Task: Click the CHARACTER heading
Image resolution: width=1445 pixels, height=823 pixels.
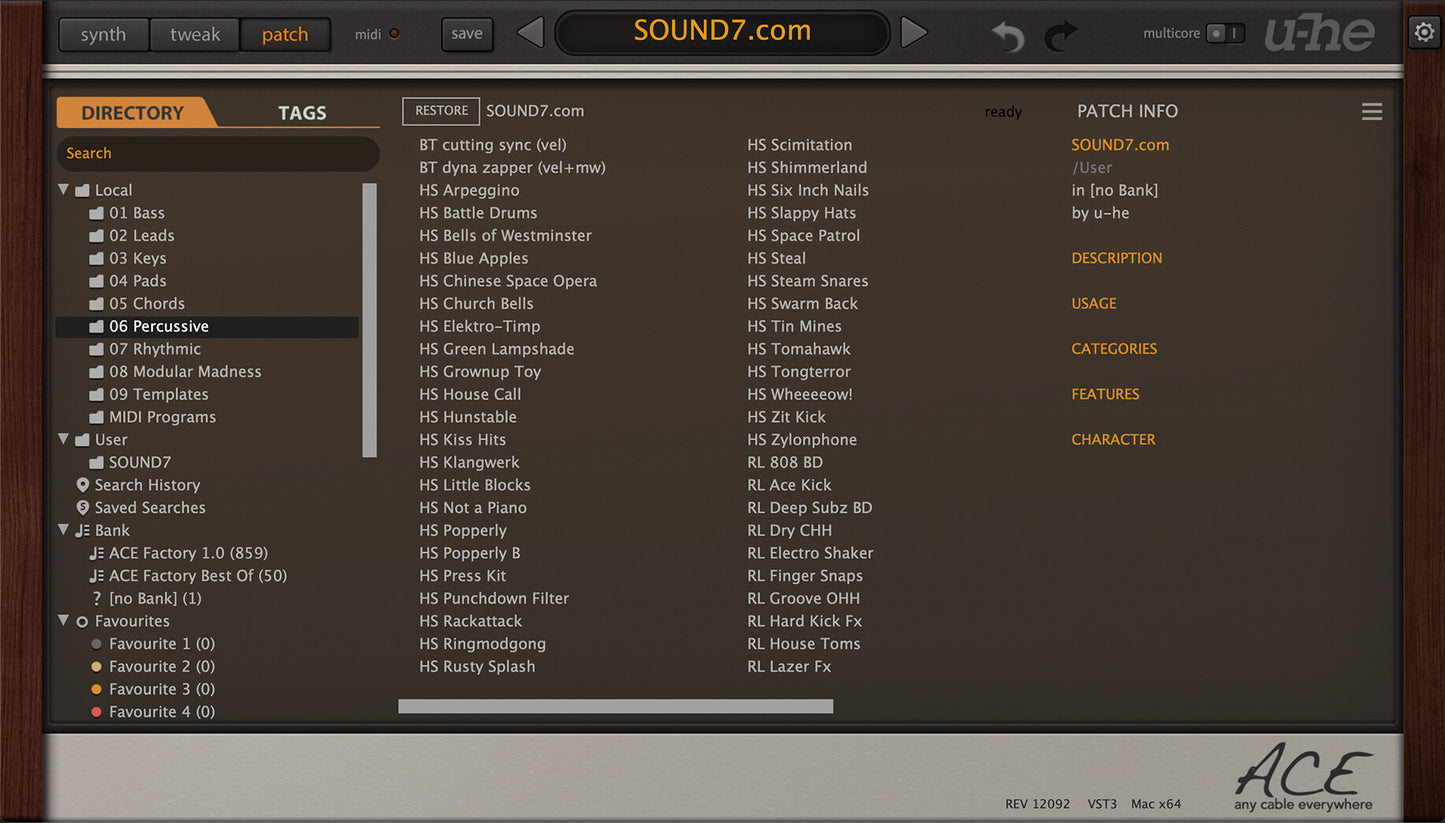Action: pos(1113,440)
